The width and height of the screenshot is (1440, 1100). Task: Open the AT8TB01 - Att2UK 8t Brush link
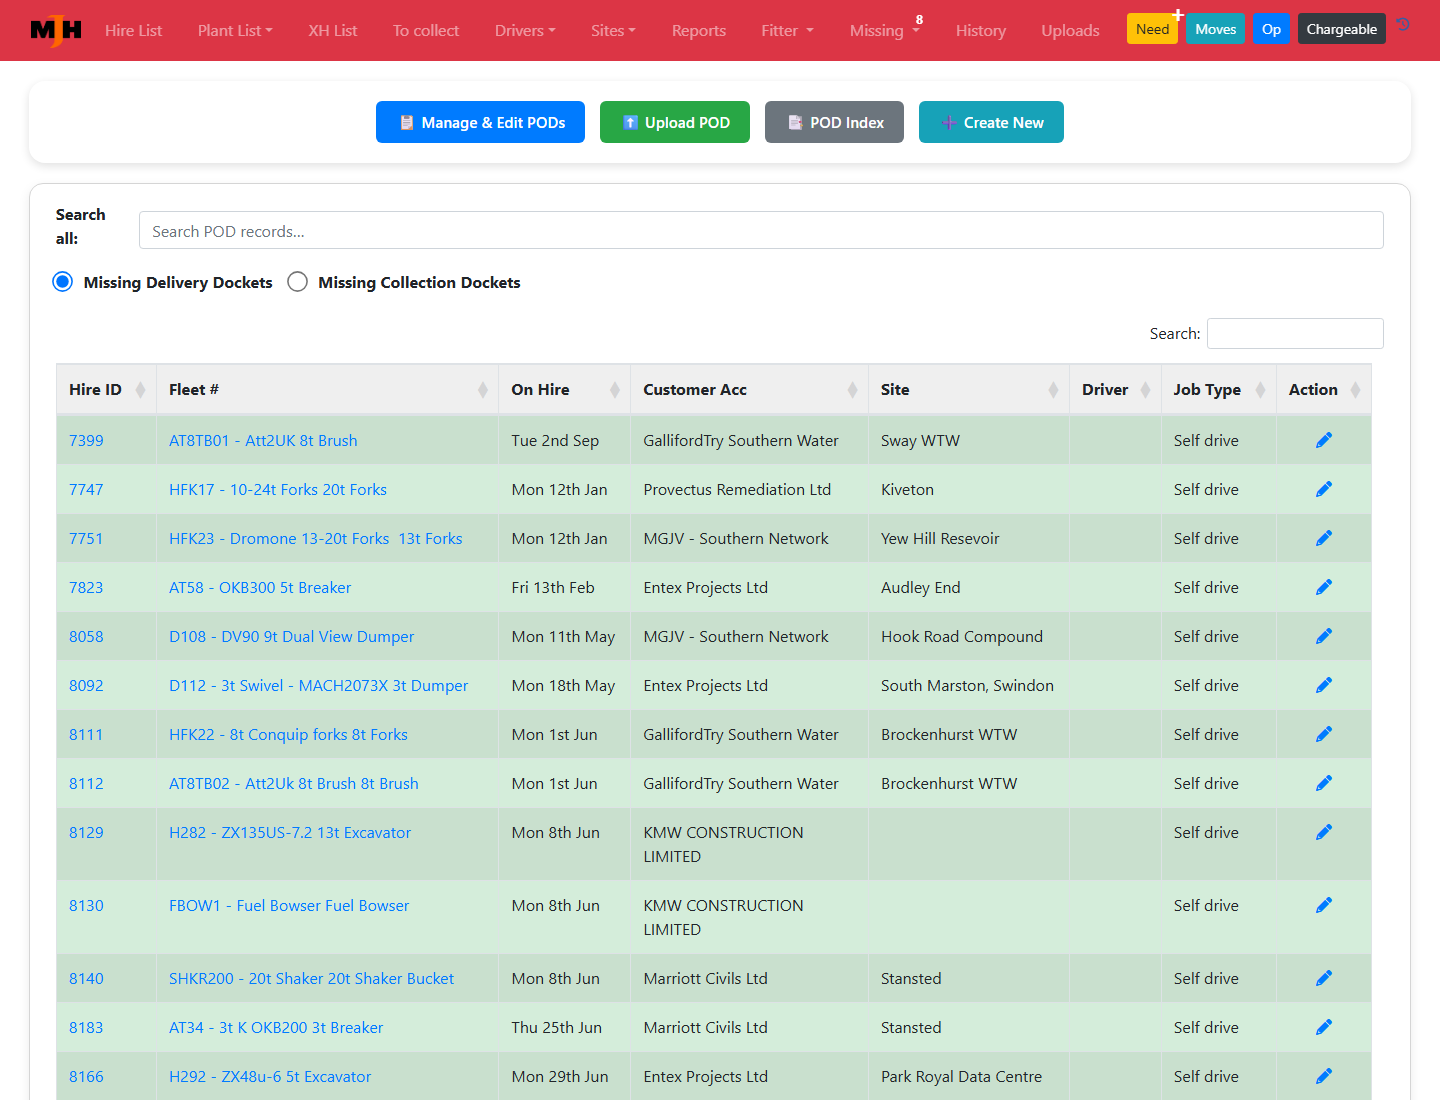click(x=263, y=440)
